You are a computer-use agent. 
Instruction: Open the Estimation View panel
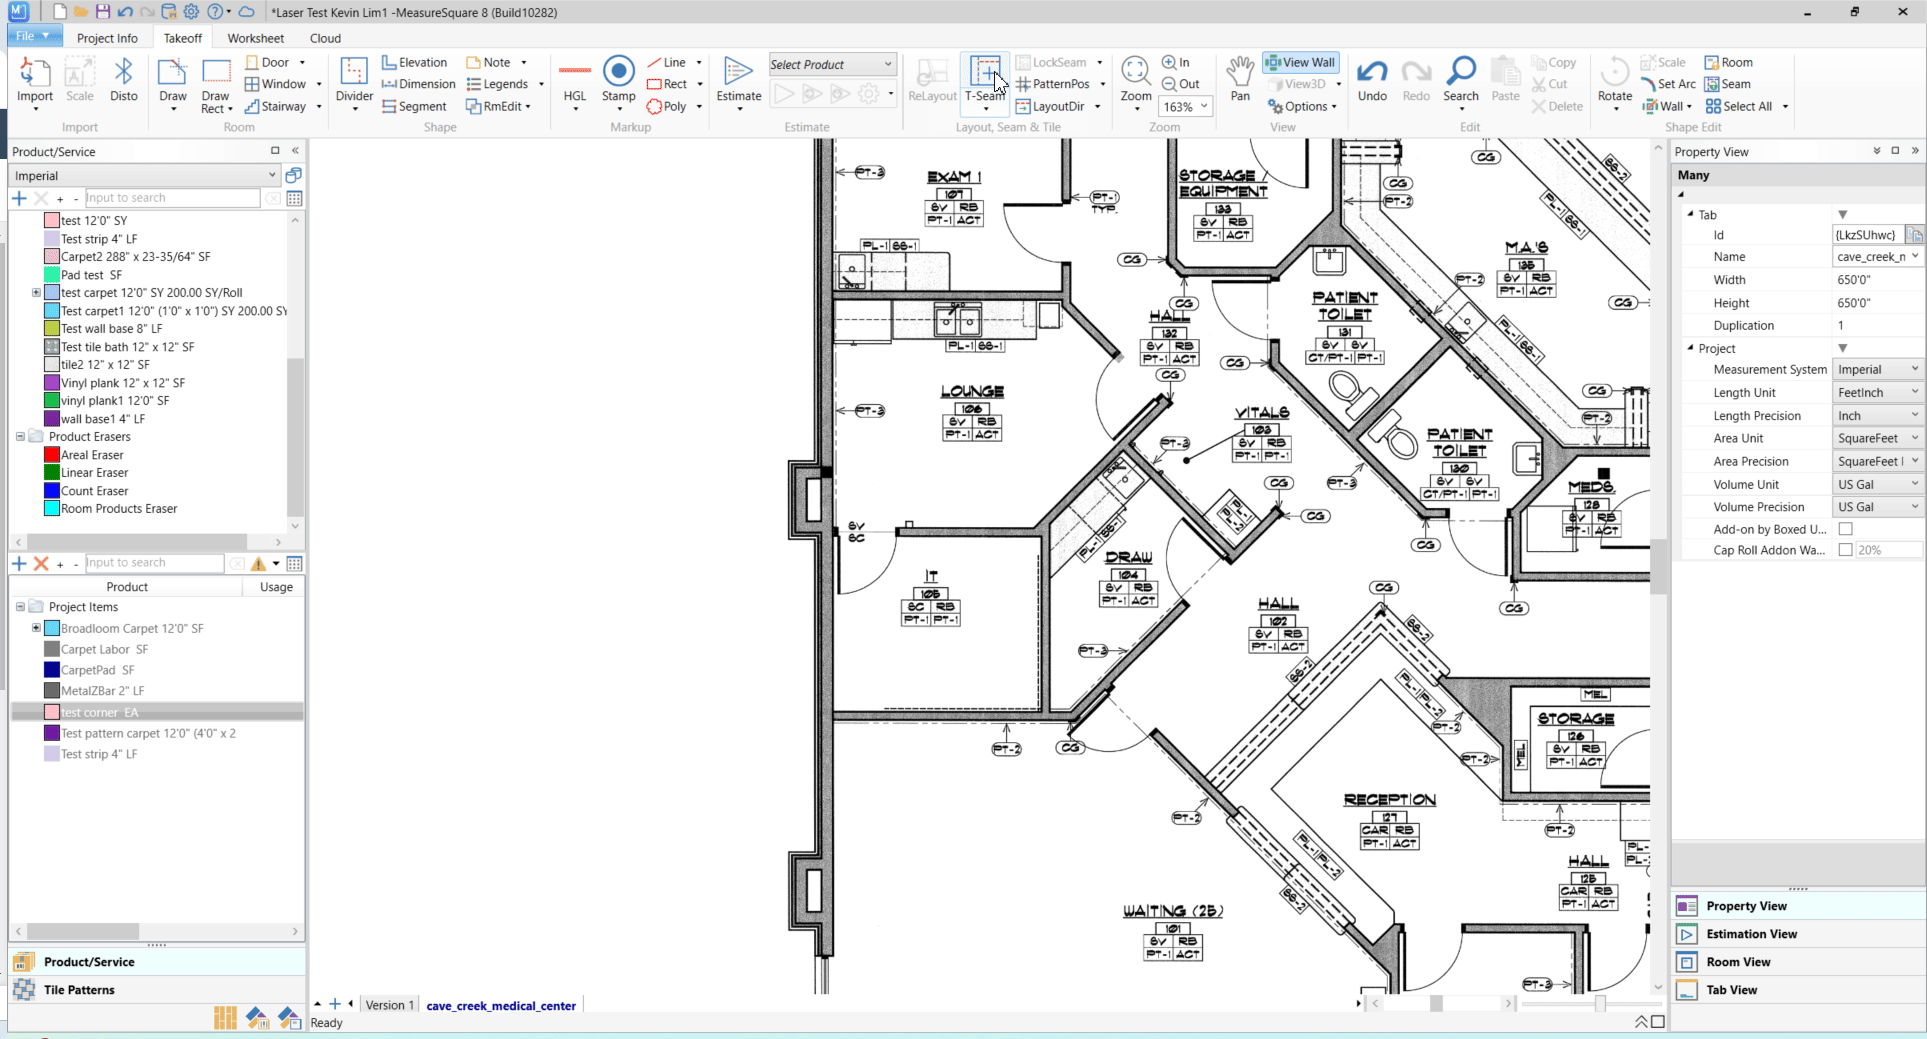click(x=1751, y=934)
